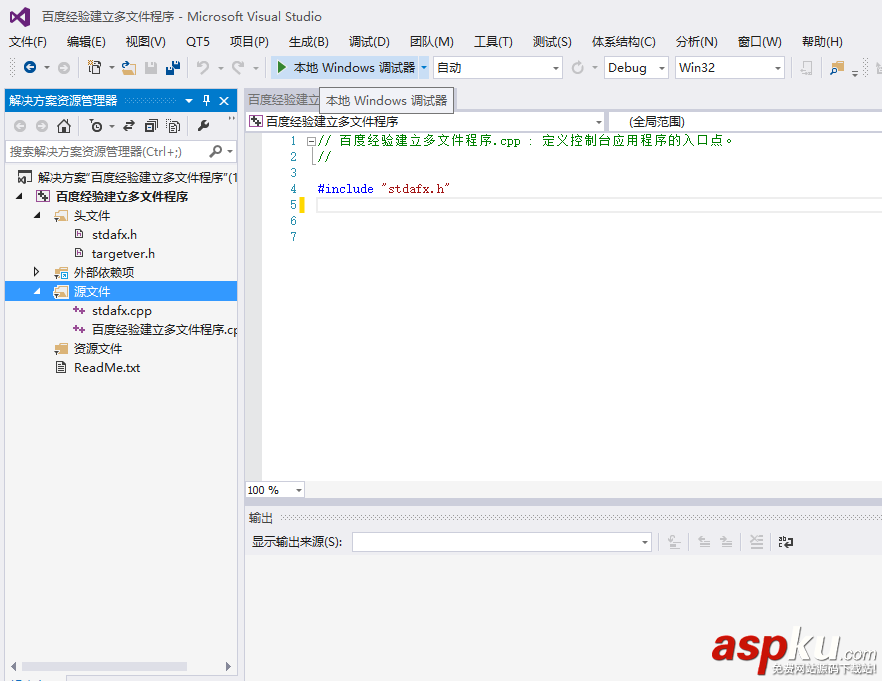Click the Solution Explorer Home icon
Image resolution: width=882 pixels, height=681 pixels.
click(x=64, y=126)
